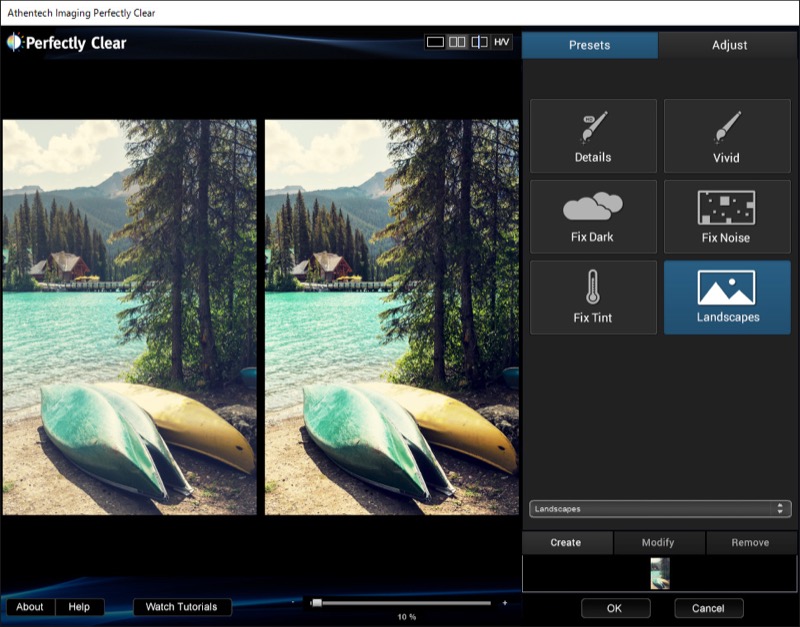Click the zoom in plus icon
Viewport: 800px width, 627px height.
[505, 603]
